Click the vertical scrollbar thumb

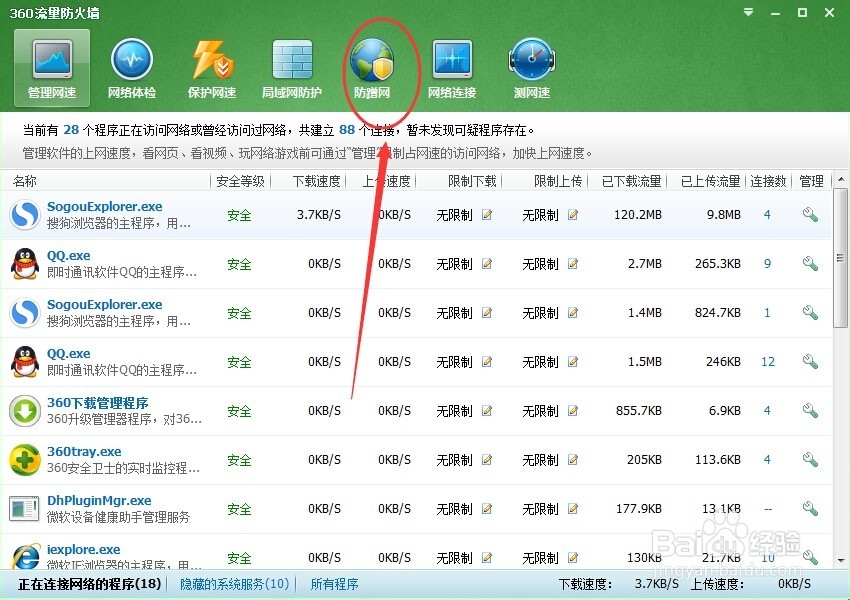[x=841, y=258]
